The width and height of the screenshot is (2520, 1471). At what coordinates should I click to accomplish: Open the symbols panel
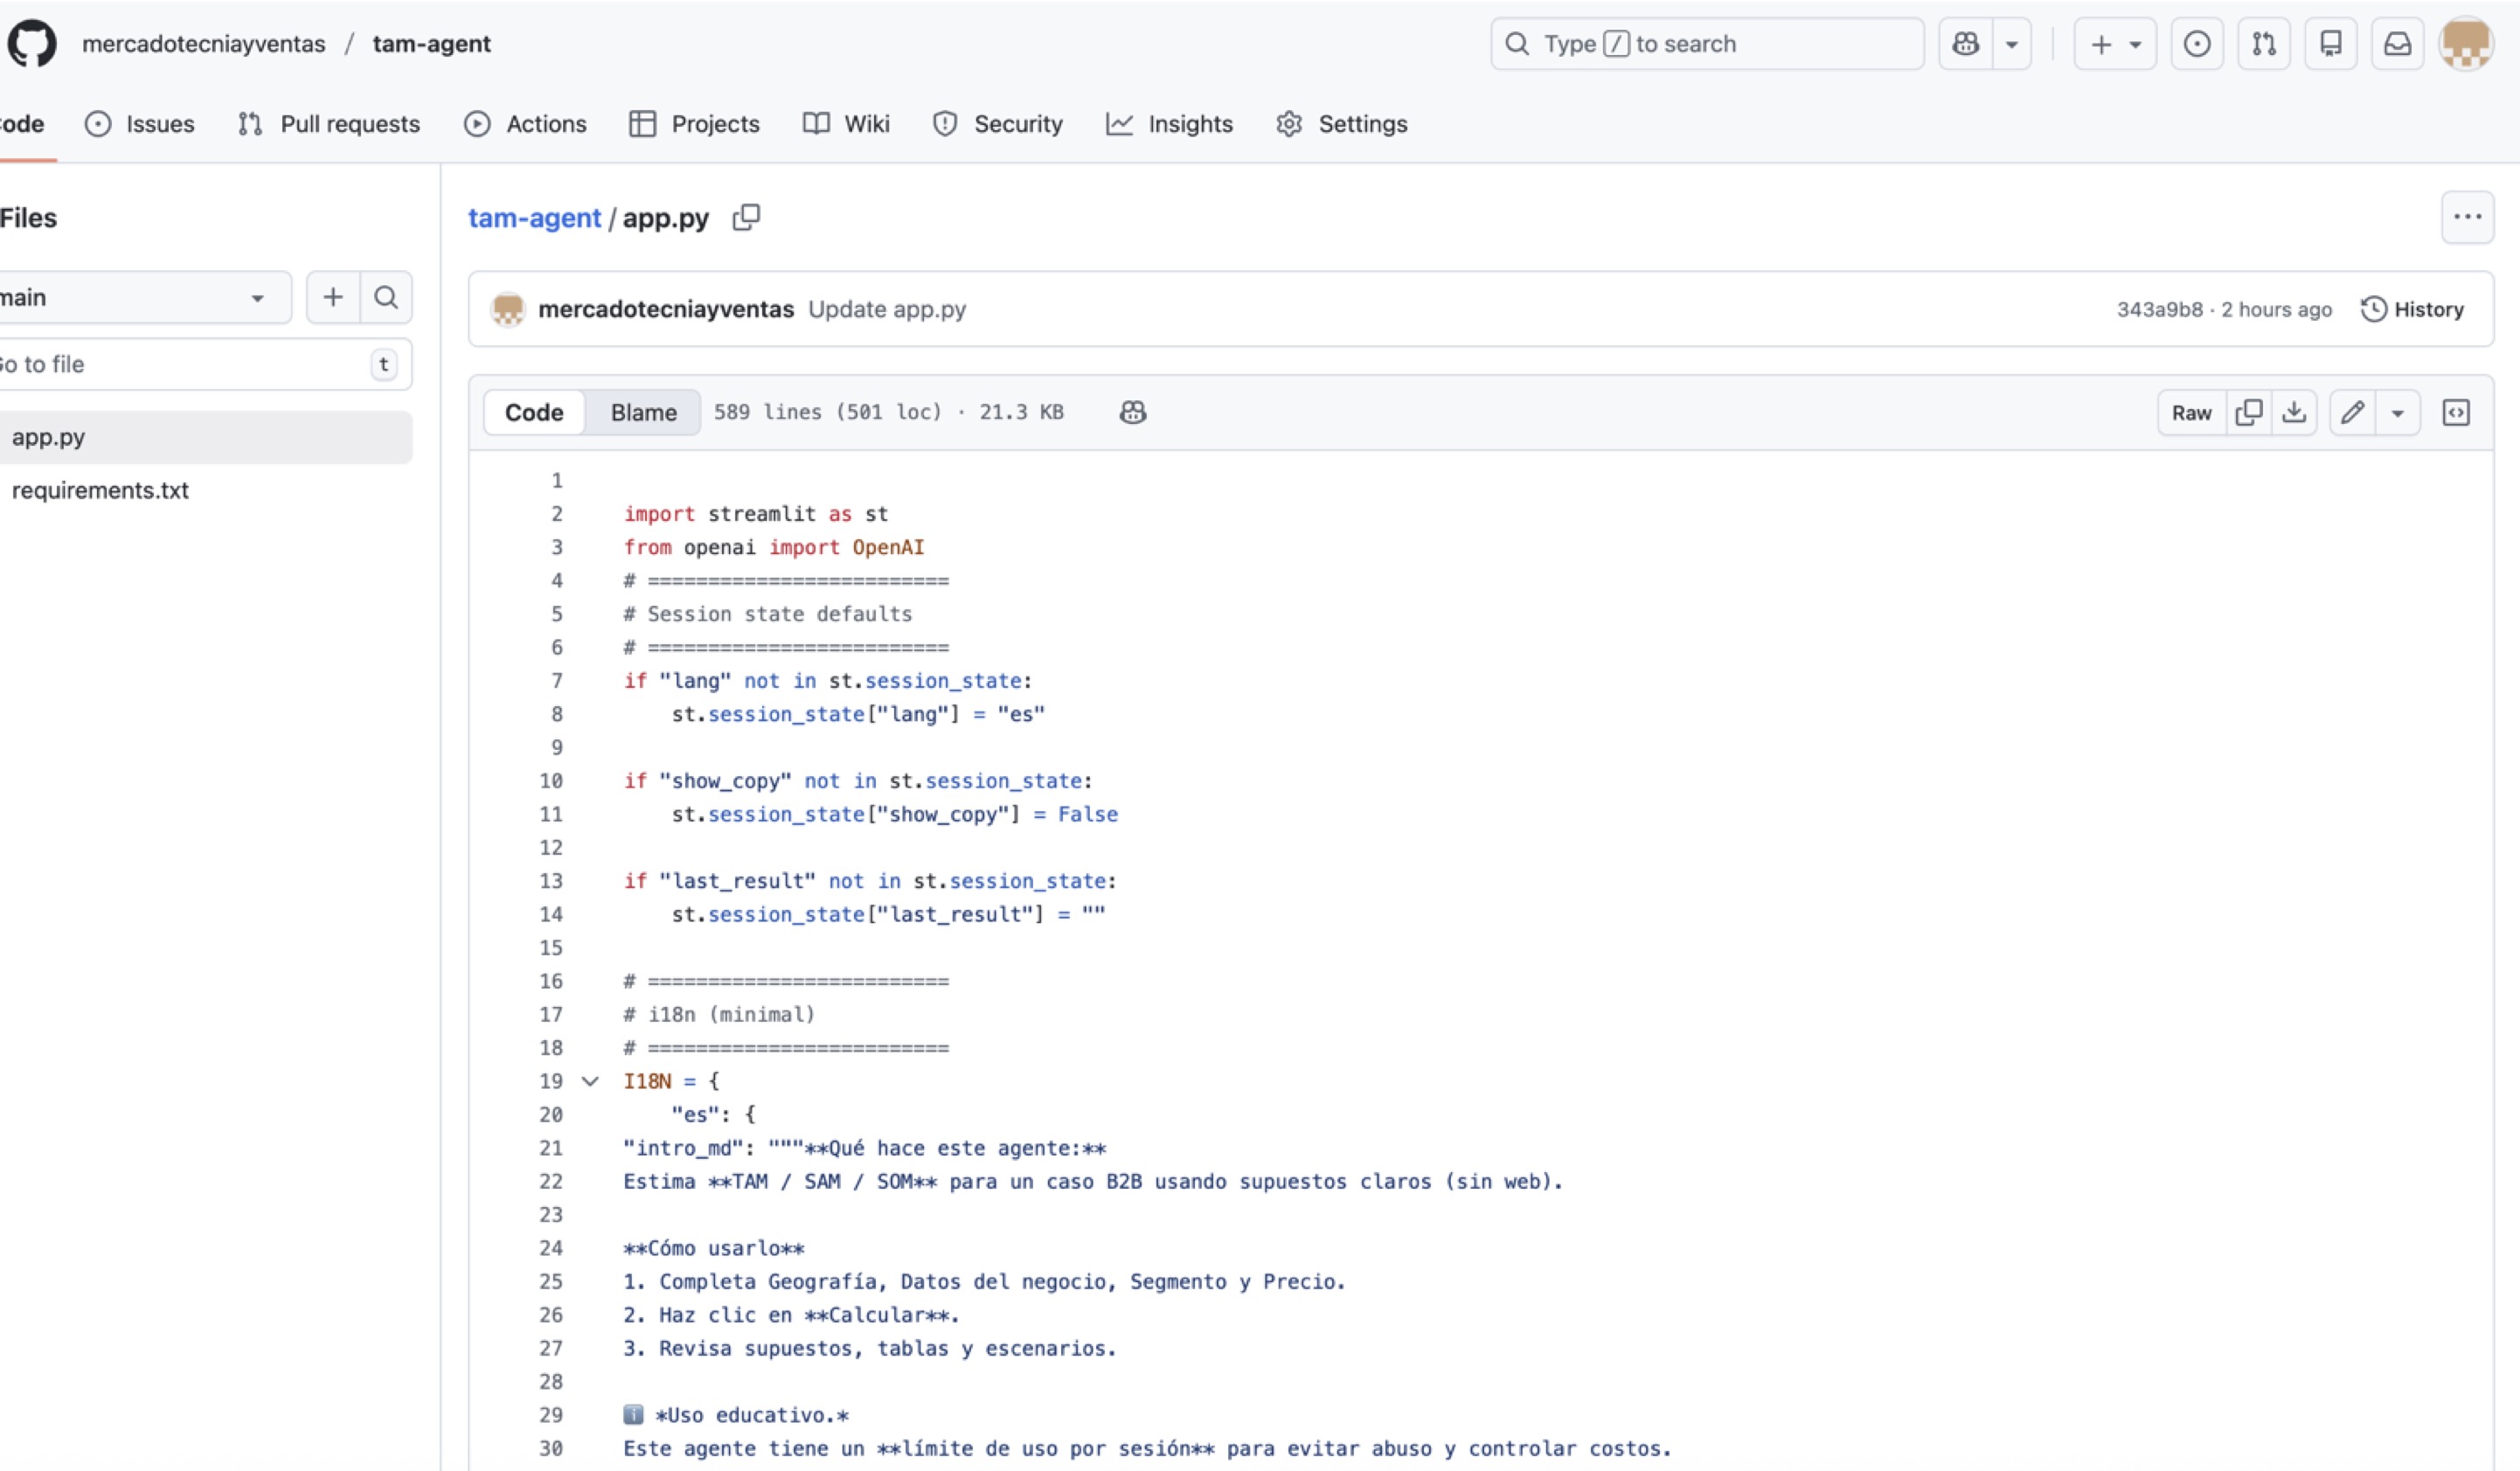pyautogui.click(x=2456, y=412)
